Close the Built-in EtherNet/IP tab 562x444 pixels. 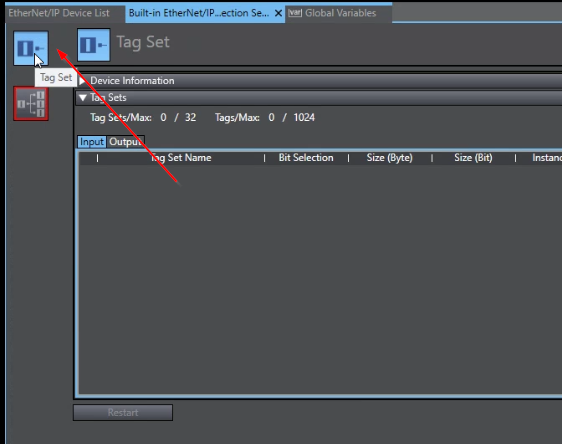point(278,13)
